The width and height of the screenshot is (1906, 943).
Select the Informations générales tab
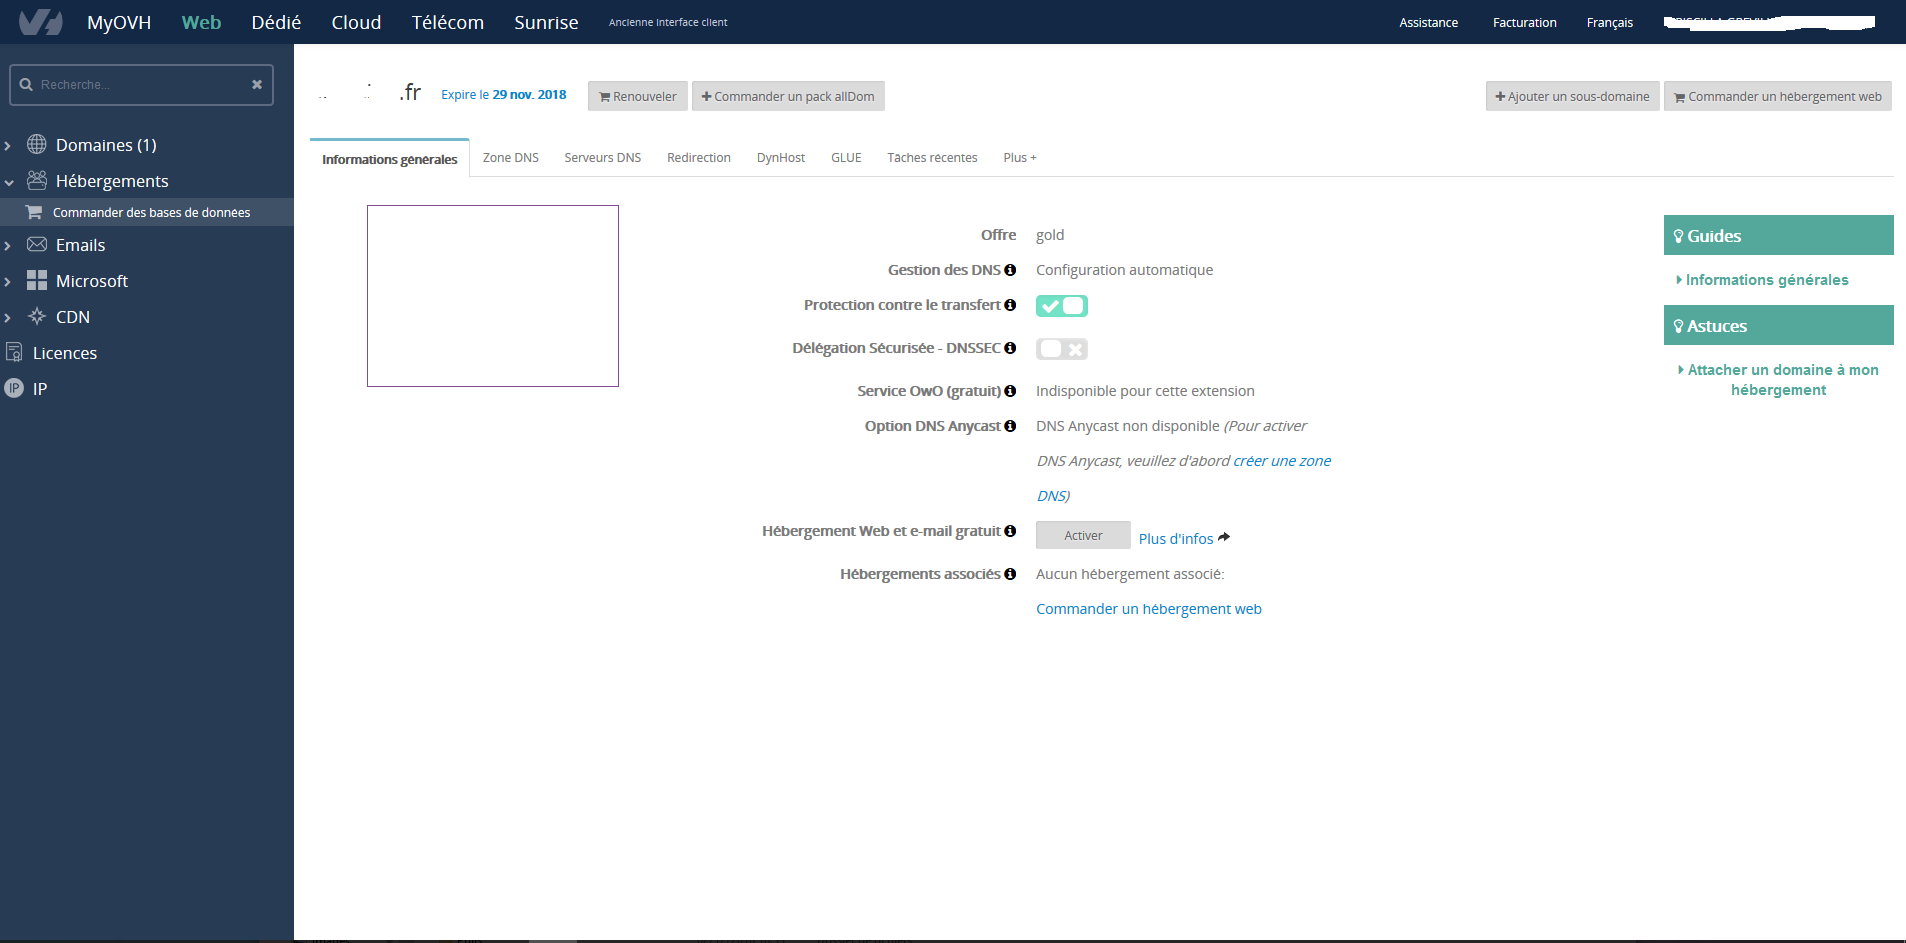[x=389, y=159]
